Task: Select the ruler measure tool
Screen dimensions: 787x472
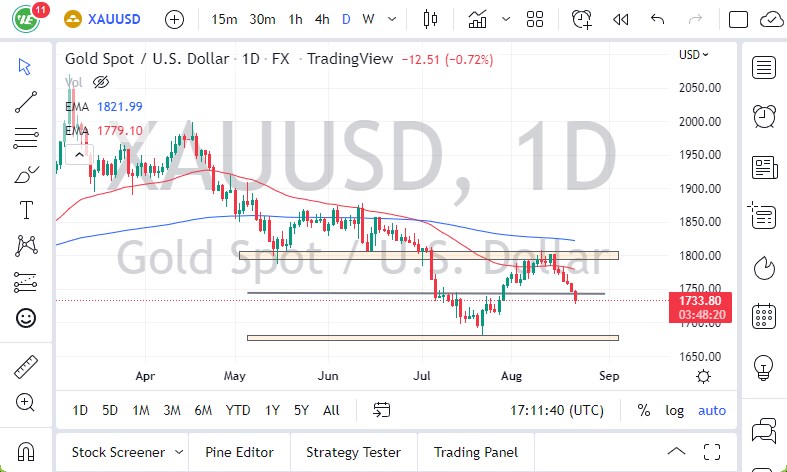Action: [x=26, y=367]
